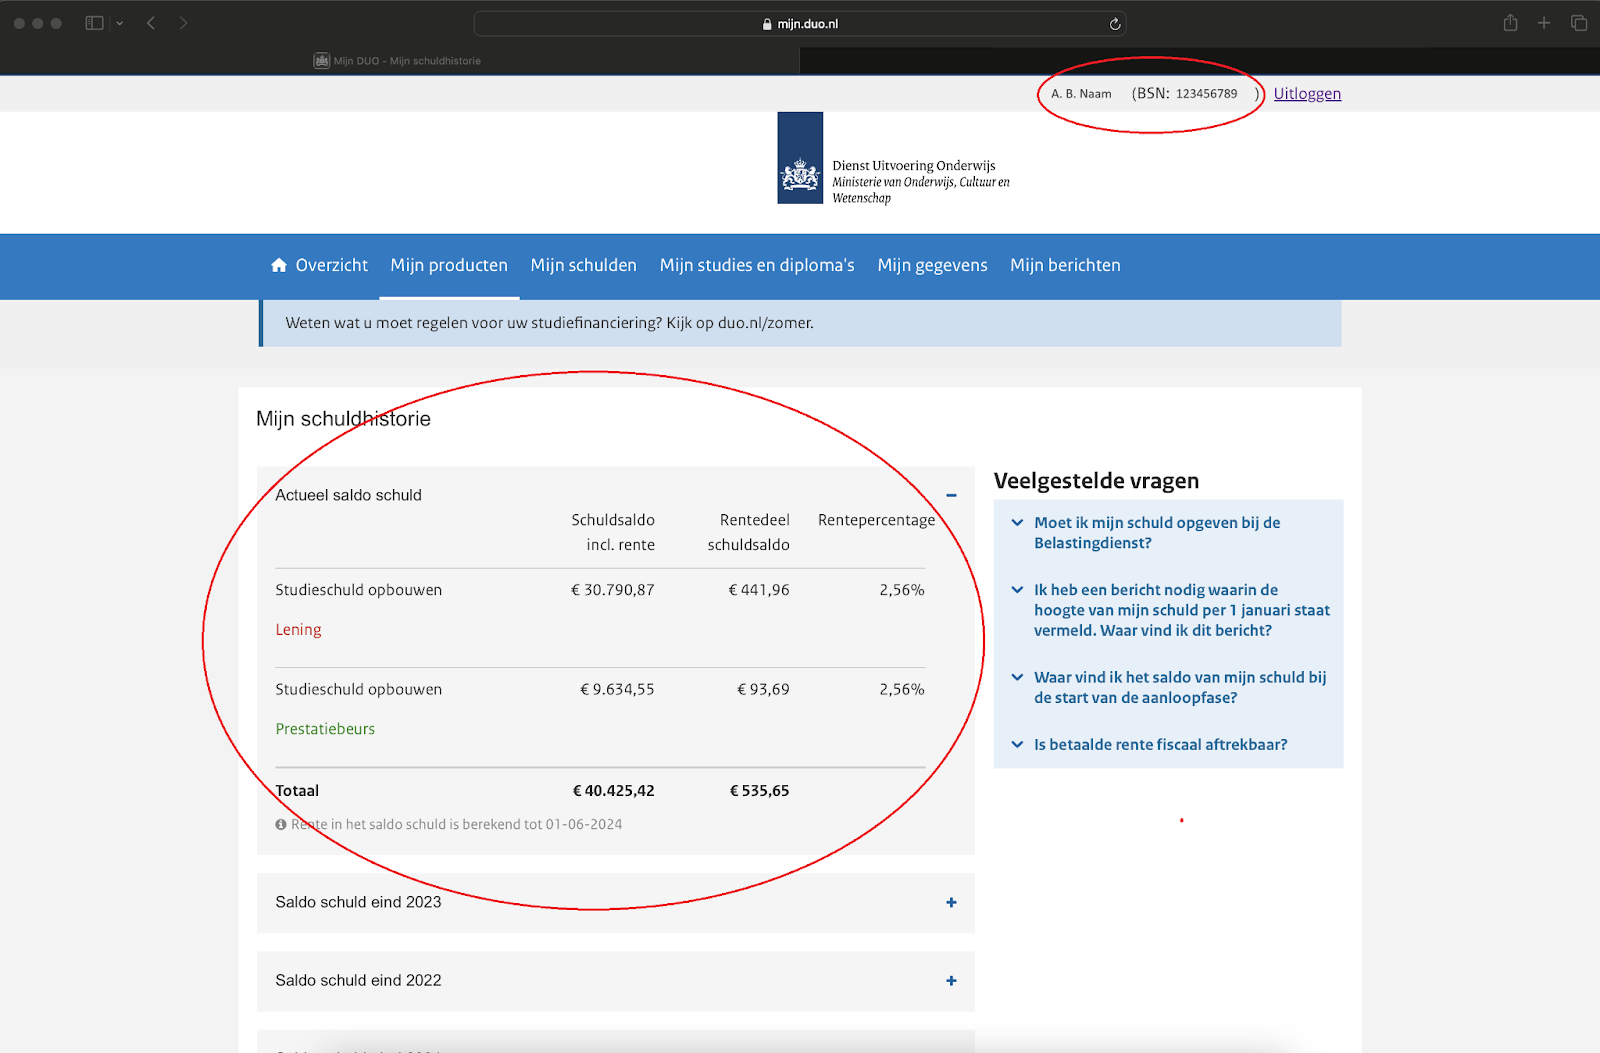Click the € 30.790,87 schuldsaldo value
This screenshot has height=1053, width=1600.
coord(612,590)
